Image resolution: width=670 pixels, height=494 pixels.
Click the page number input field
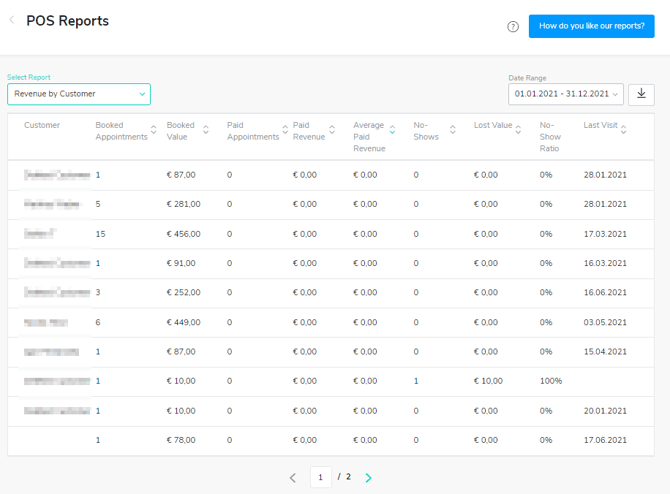tap(321, 477)
